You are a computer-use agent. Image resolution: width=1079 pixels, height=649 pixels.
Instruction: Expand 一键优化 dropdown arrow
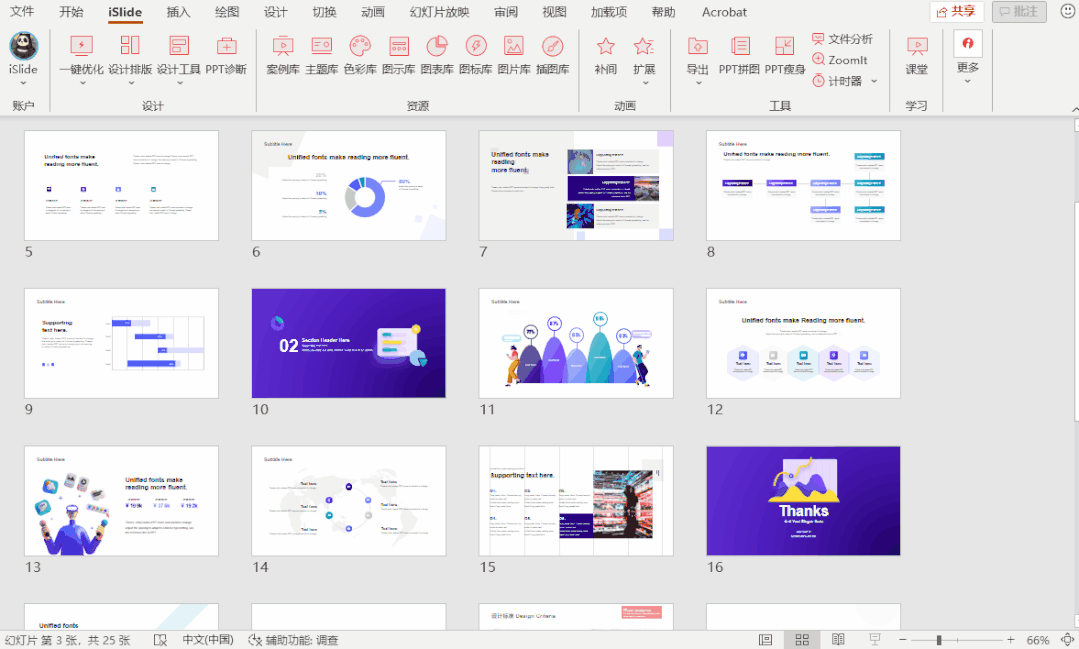[83, 83]
